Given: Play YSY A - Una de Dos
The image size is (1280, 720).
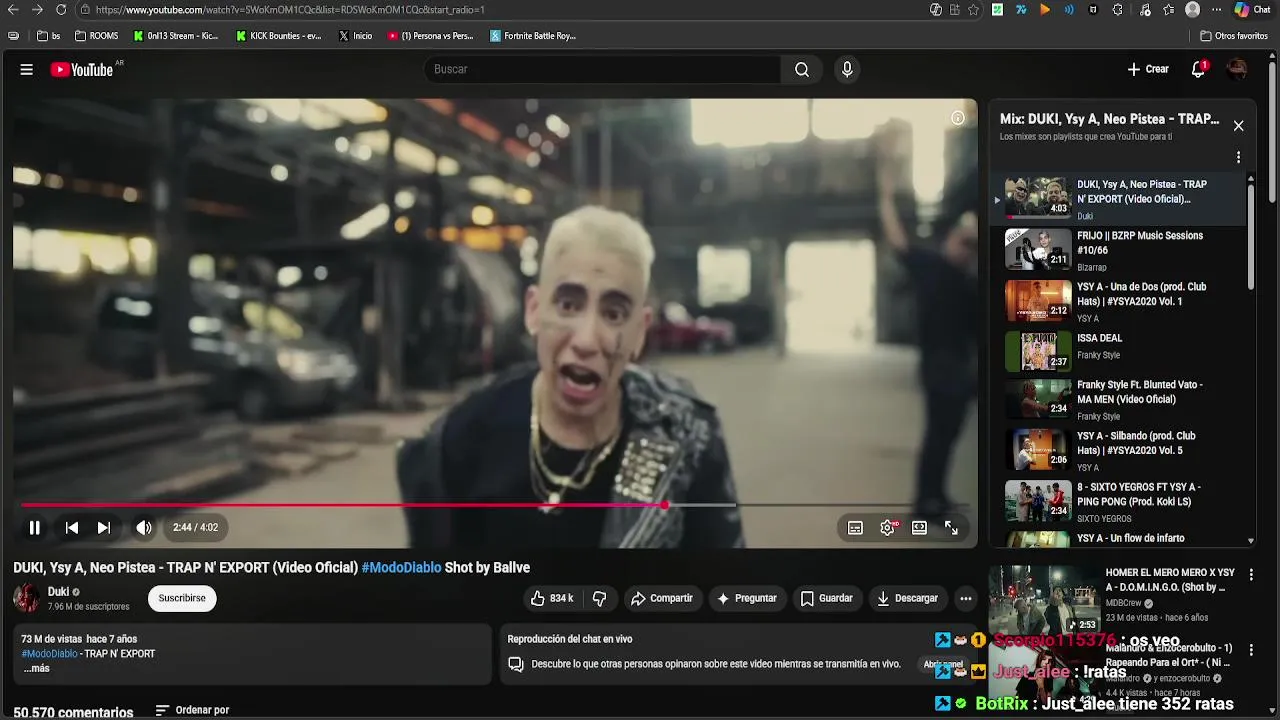Looking at the screenshot, I should coord(1120,300).
